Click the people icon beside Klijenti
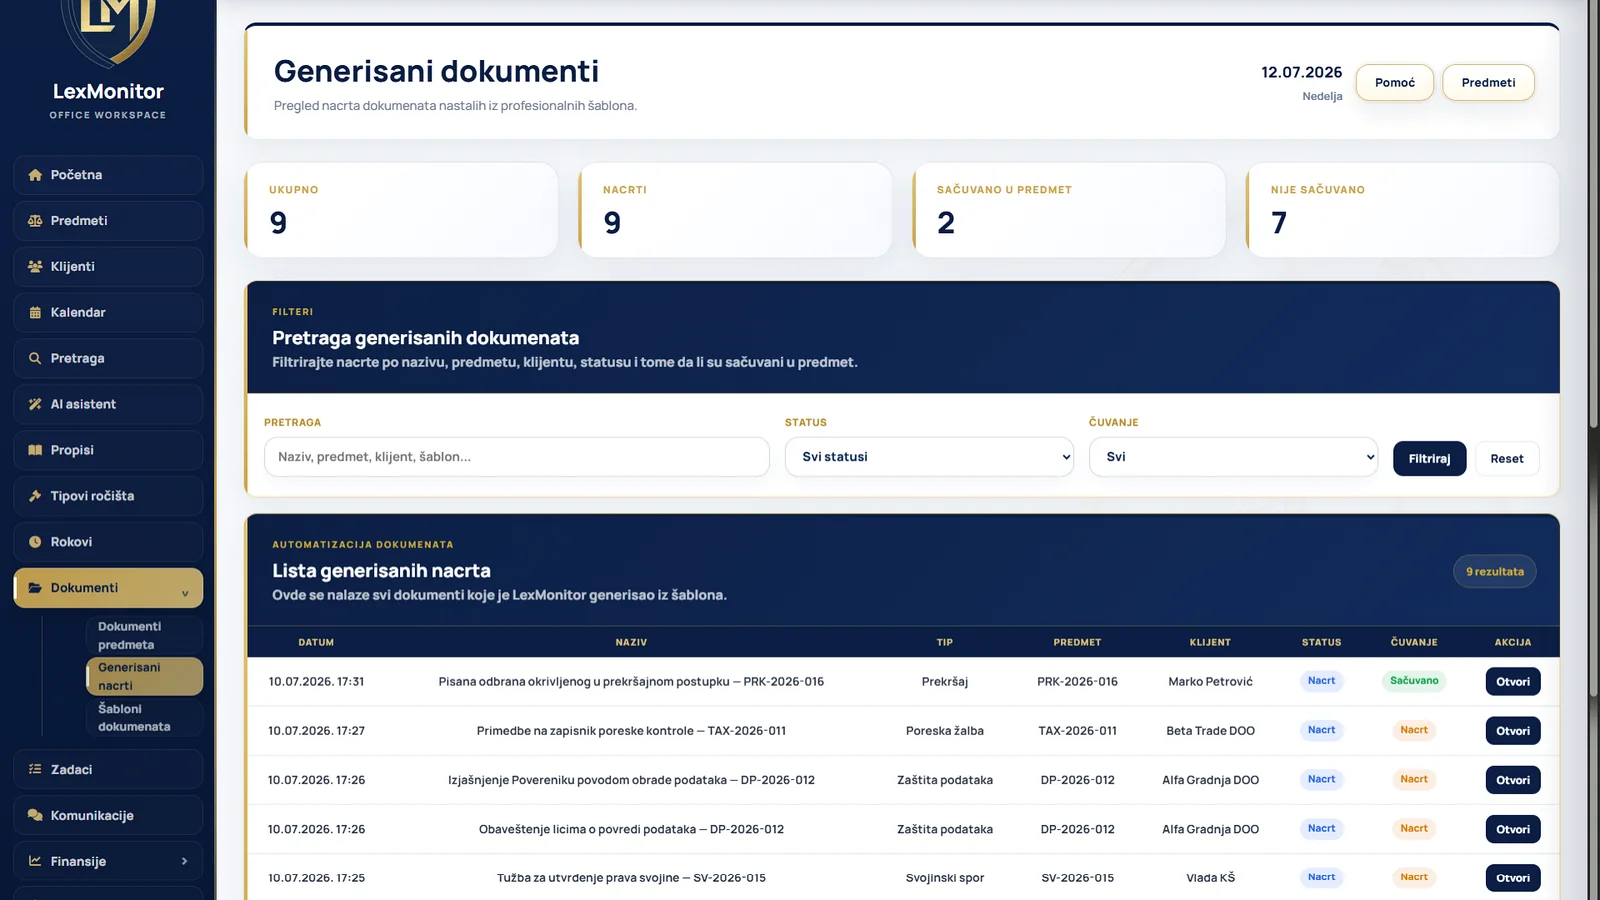The height and width of the screenshot is (900, 1600). (x=35, y=267)
